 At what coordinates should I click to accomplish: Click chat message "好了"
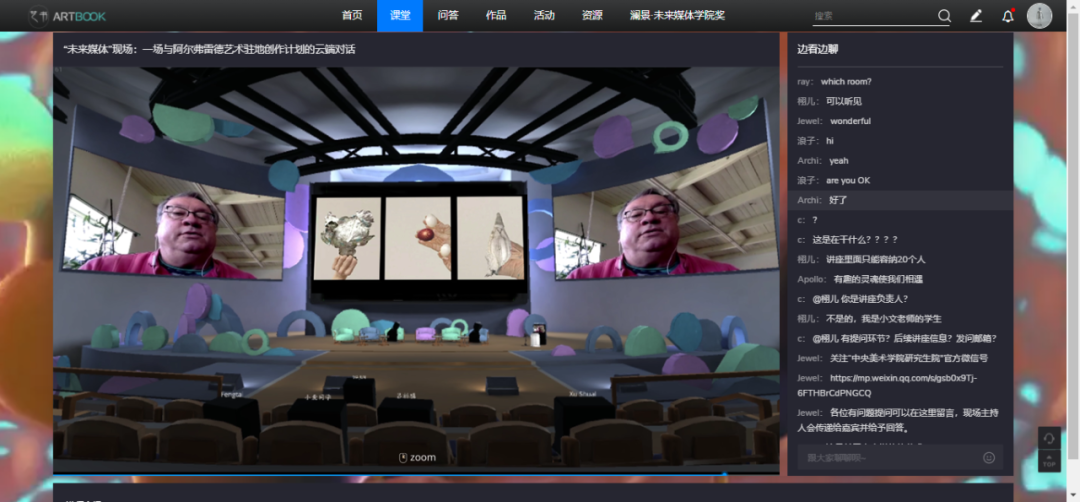[838, 200]
